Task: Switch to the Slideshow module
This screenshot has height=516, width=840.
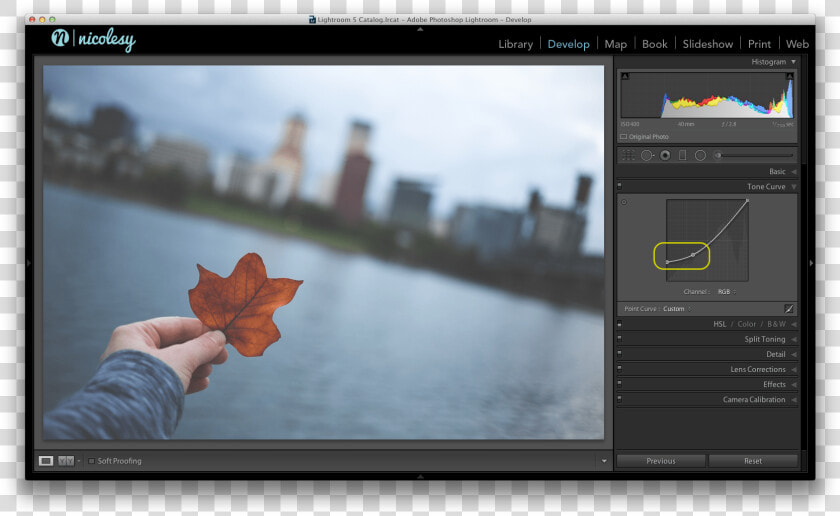Action: point(708,44)
